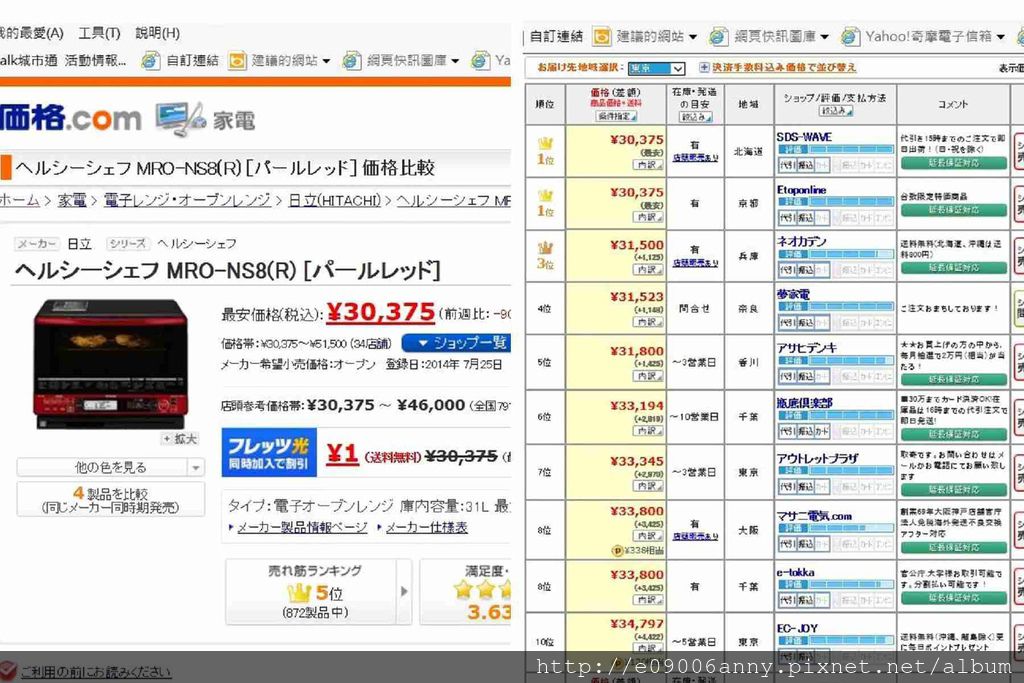The width and height of the screenshot is (1024, 683).
Task: Open 条件指定 under 価格 column header
Action: (616, 116)
